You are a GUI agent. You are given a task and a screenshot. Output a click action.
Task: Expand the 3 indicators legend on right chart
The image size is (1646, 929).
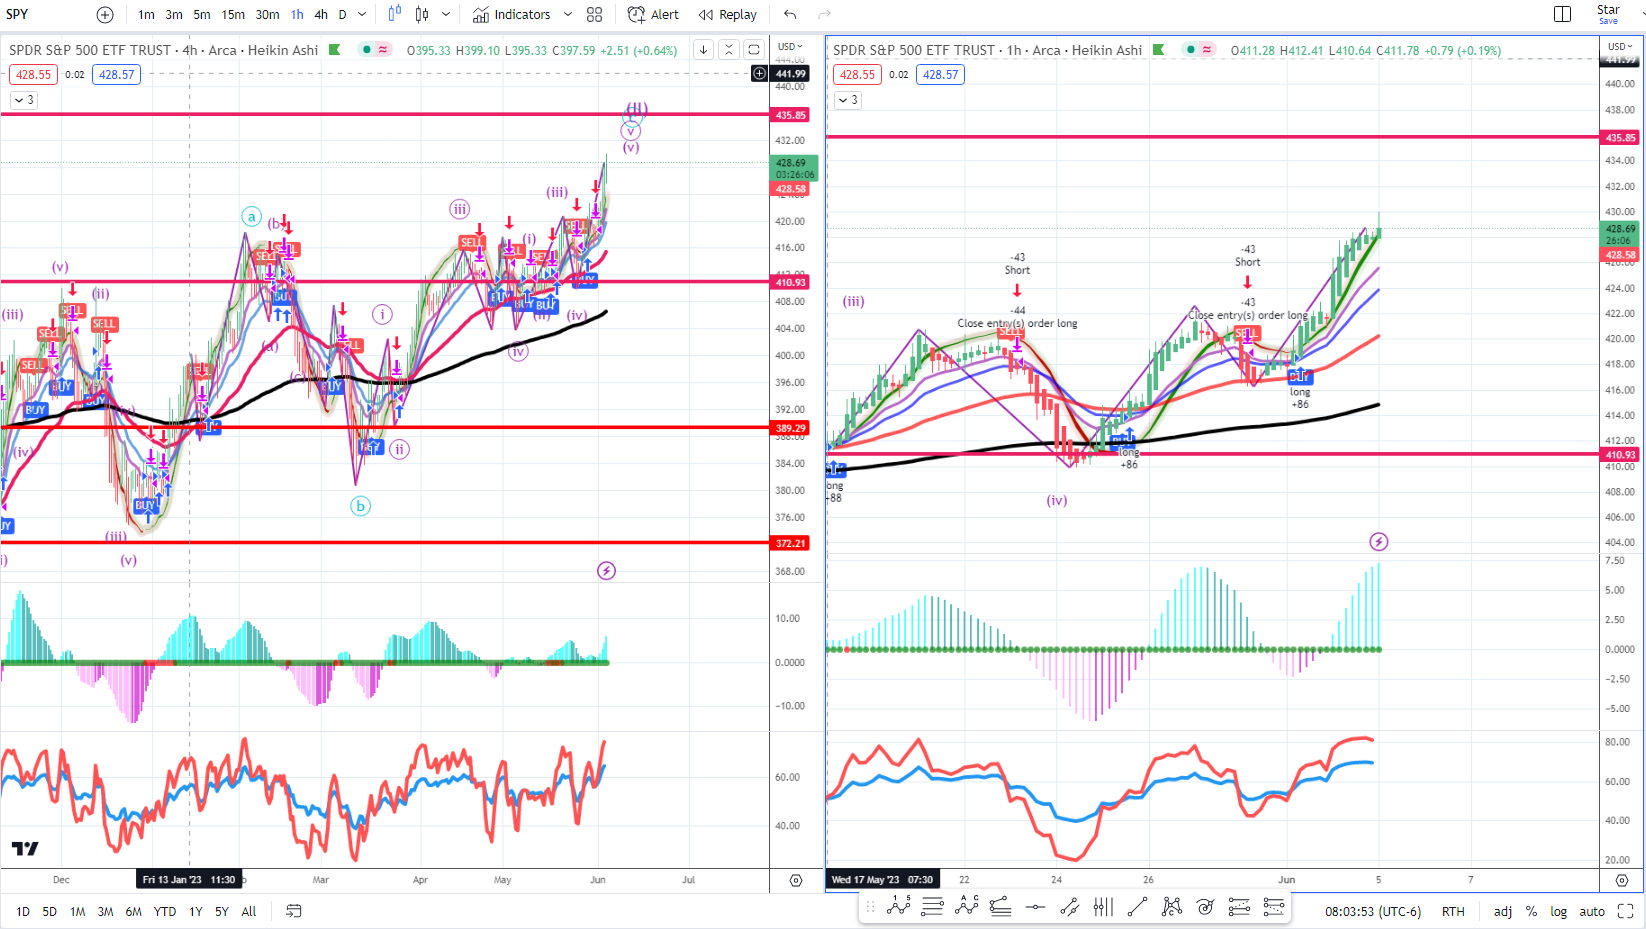point(848,100)
